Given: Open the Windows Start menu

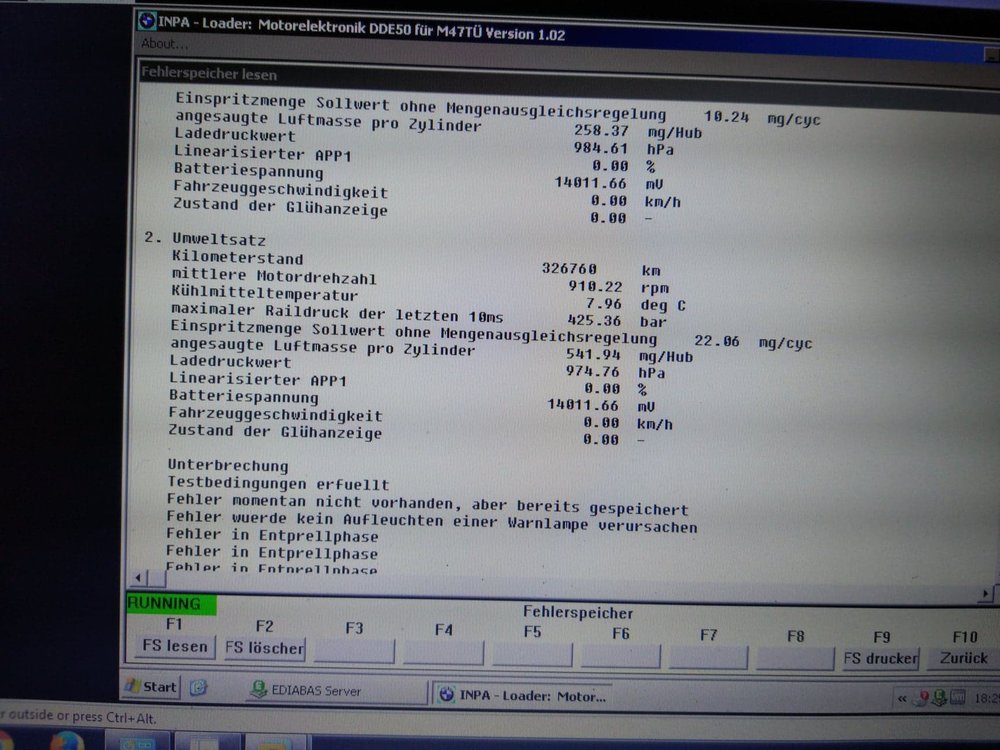Looking at the screenshot, I should pos(151,688).
